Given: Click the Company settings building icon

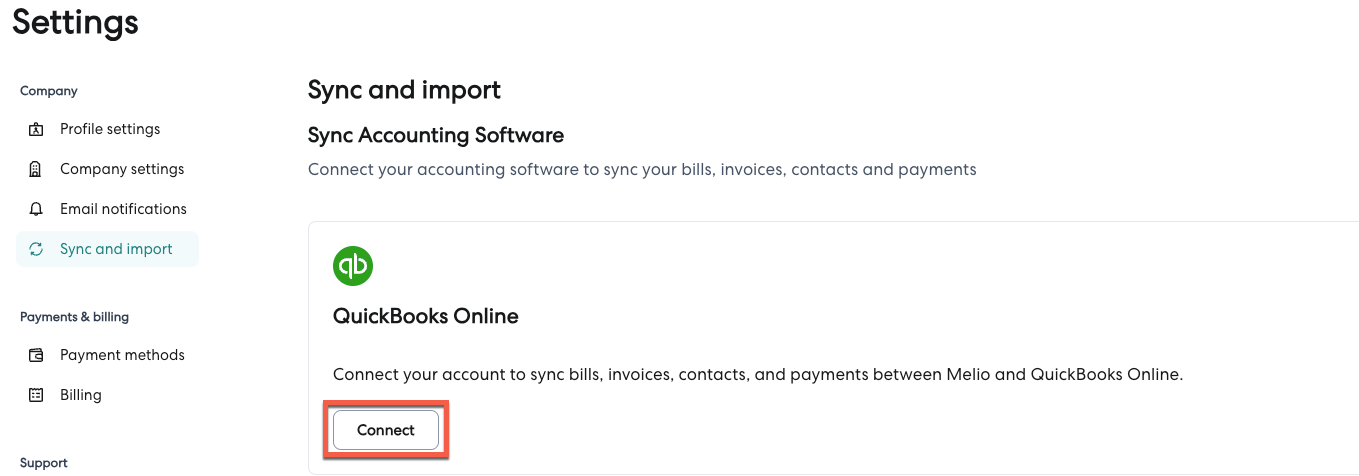Looking at the screenshot, I should pyautogui.click(x=37, y=169).
